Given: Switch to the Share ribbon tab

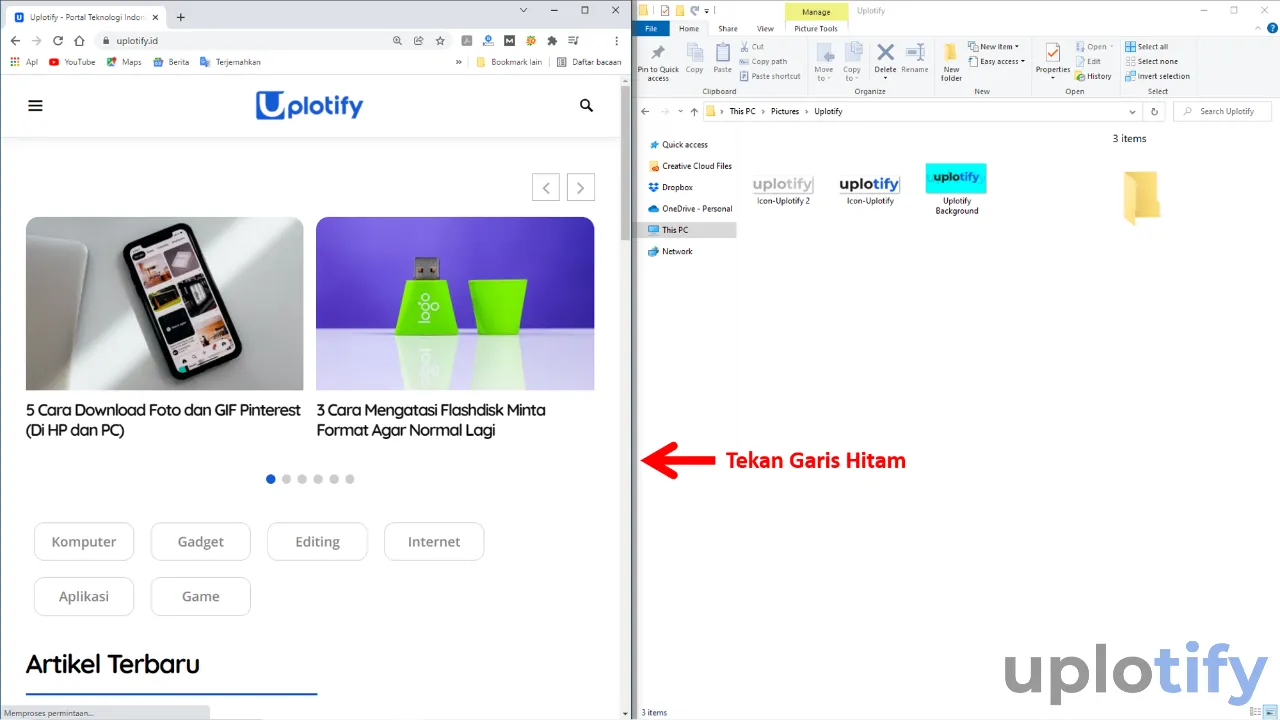Looking at the screenshot, I should pos(728,28).
